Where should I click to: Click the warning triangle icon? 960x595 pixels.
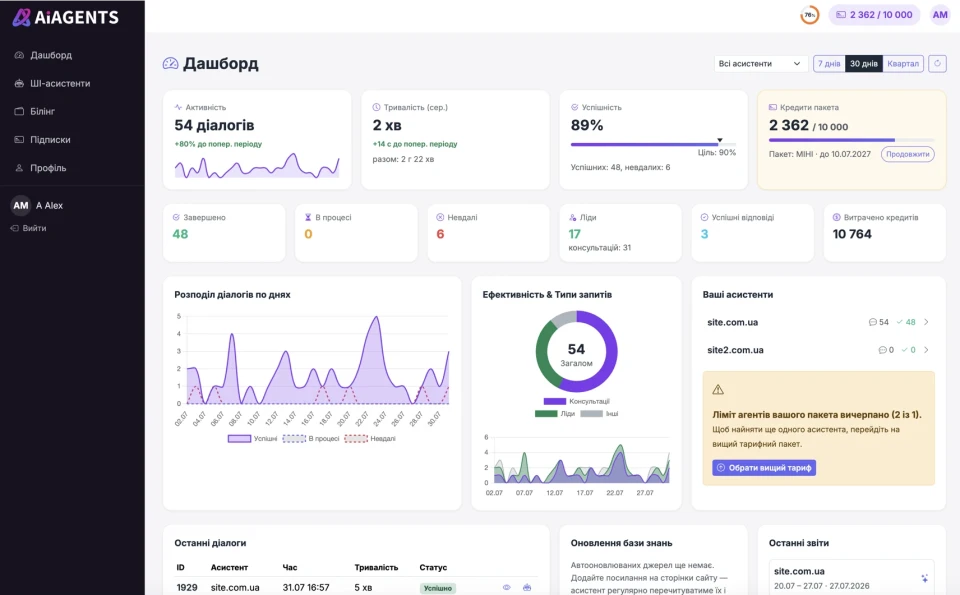(718, 390)
